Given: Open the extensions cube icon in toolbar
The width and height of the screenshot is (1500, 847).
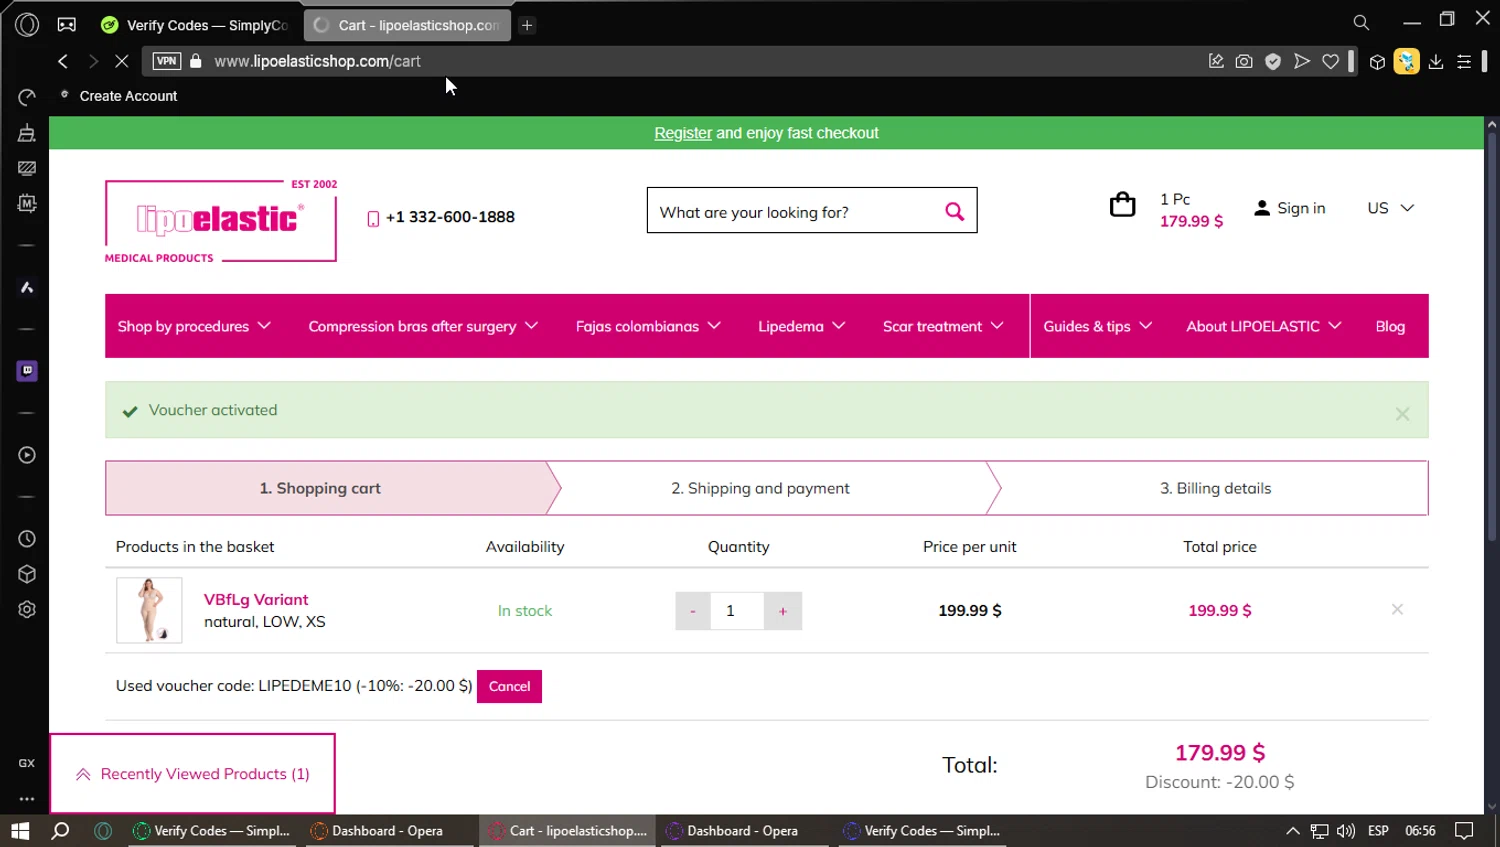Looking at the screenshot, I should [1377, 61].
